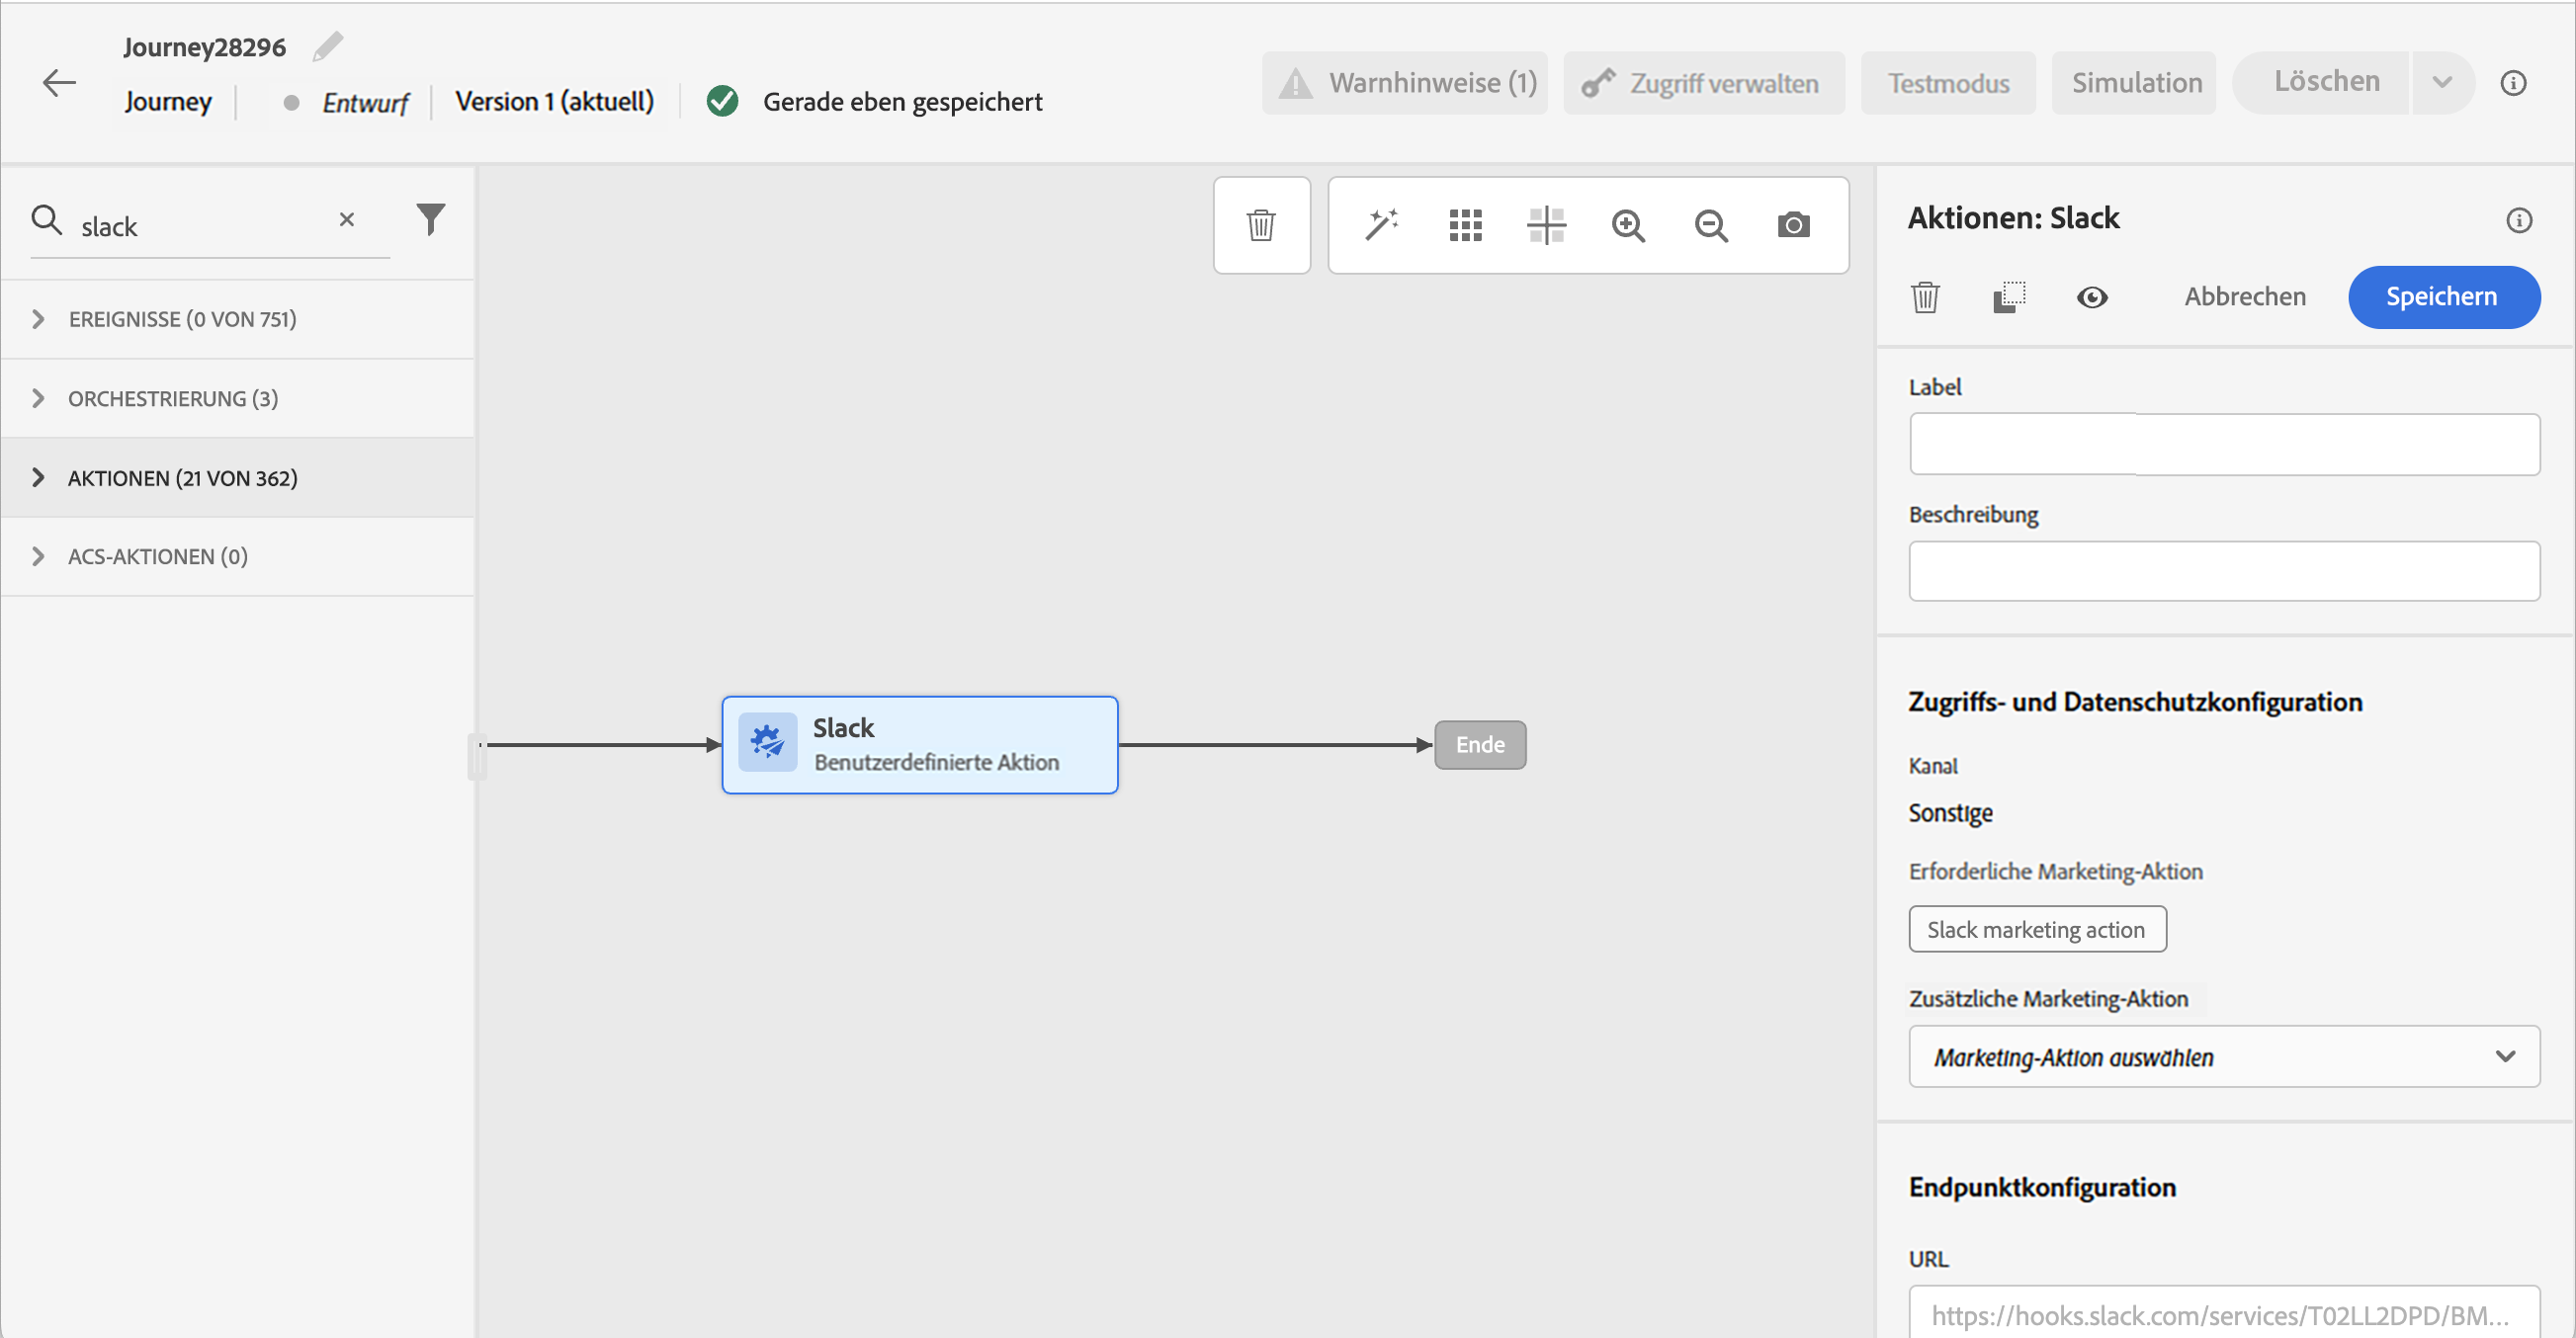2576x1338 pixels.
Task: Toggle the eye read-only view icon
Action: [2092, 297]
